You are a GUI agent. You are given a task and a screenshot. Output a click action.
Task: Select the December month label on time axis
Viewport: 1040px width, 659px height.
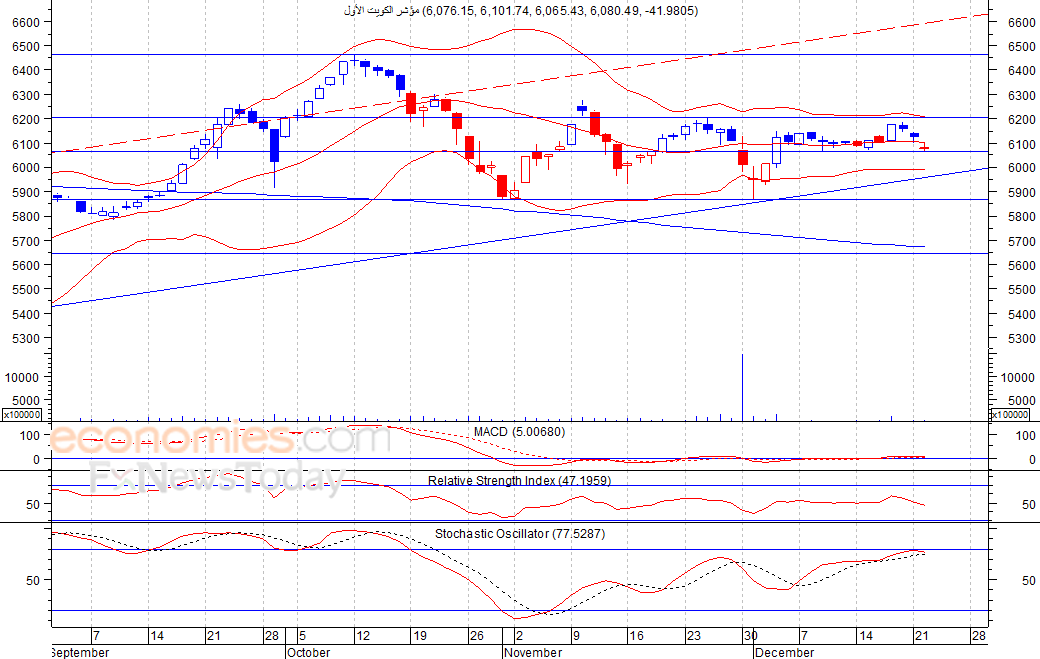(x=784, y=652)
